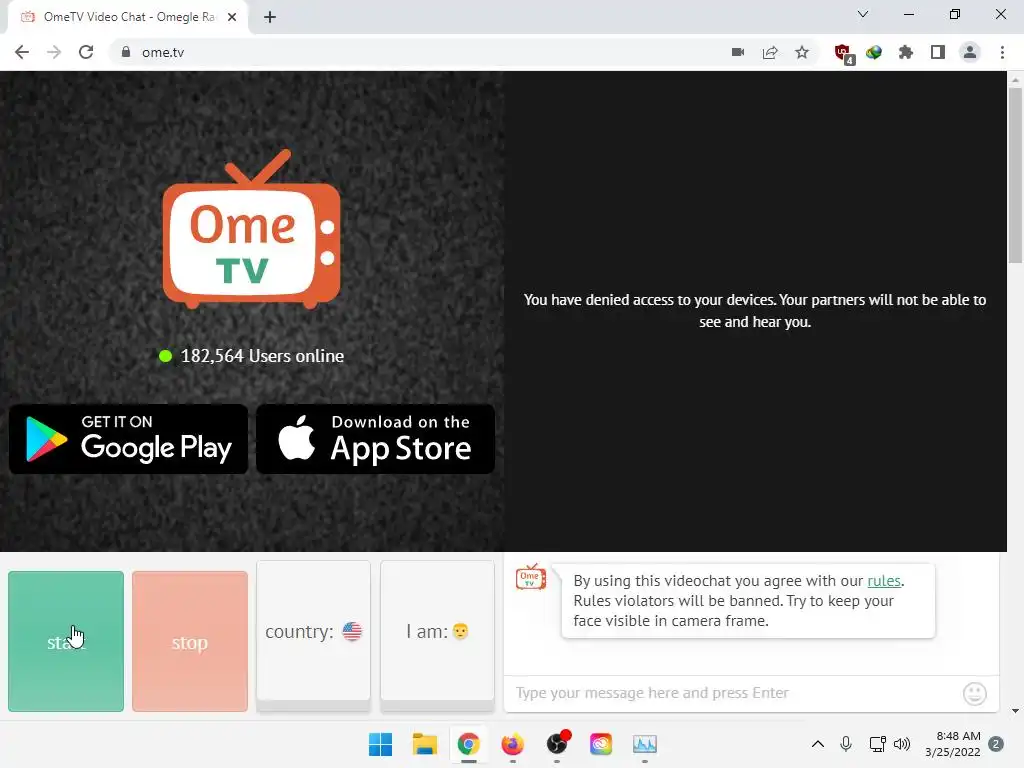The image size is (1024, 768).
Task: Open network status tray icon
Action: tap(877, 744)
